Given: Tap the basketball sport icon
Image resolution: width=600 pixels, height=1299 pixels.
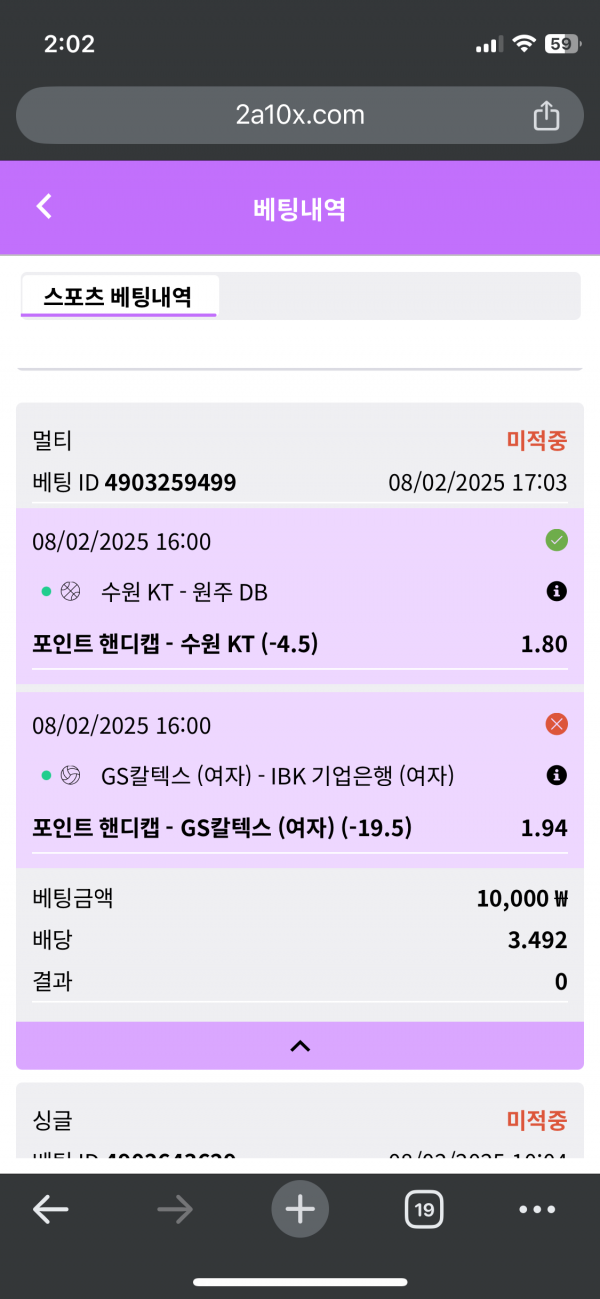Looking at the screenshot, I should [x=70, y=592].
